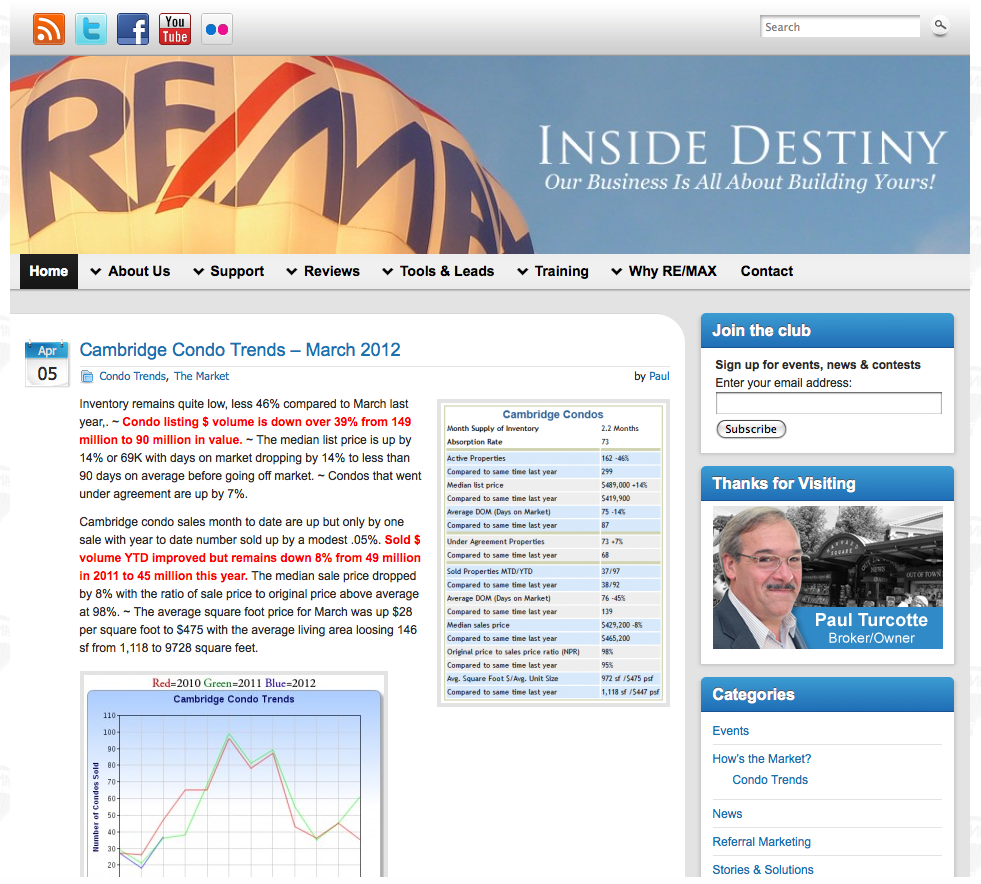Open the Referral Marketing category
This screenshot has width=981, height=884.
coord(761,842)
